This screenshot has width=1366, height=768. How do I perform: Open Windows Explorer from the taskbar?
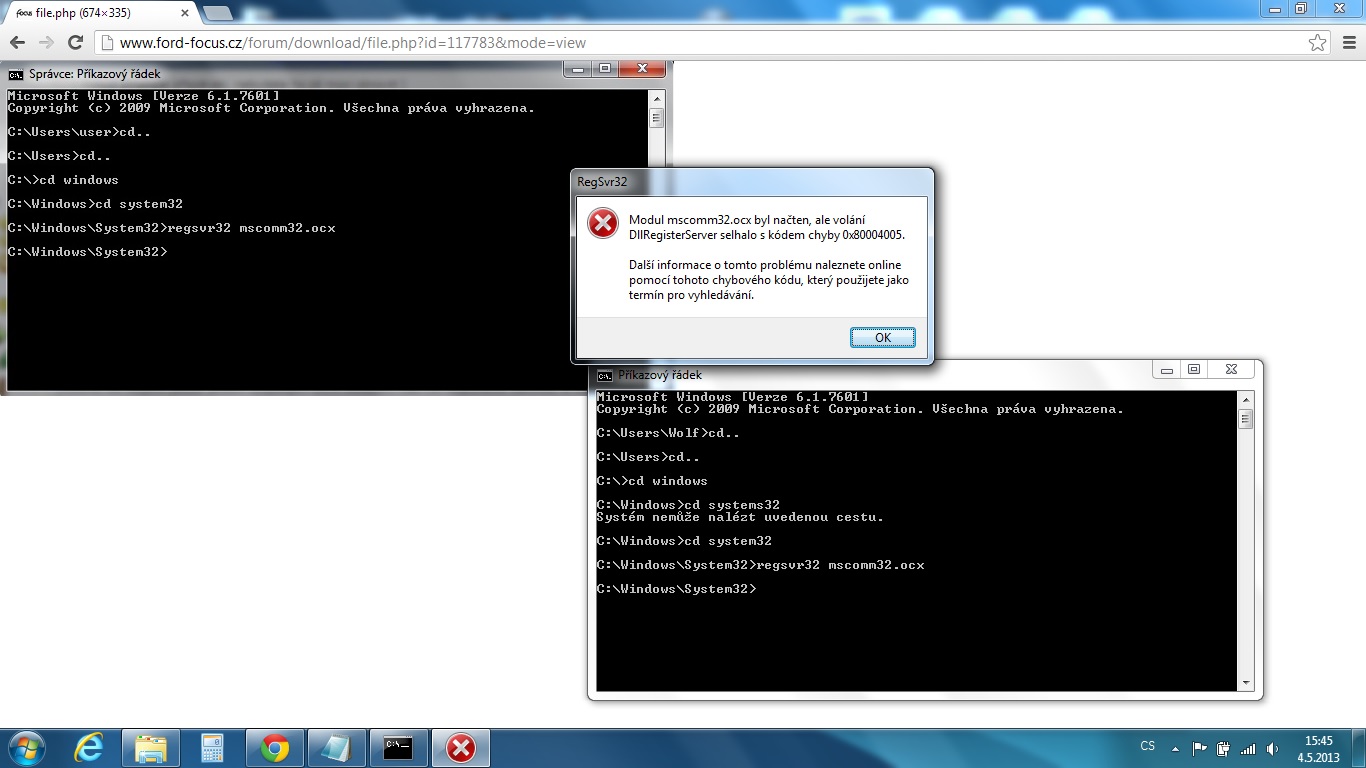click(150, 748)
